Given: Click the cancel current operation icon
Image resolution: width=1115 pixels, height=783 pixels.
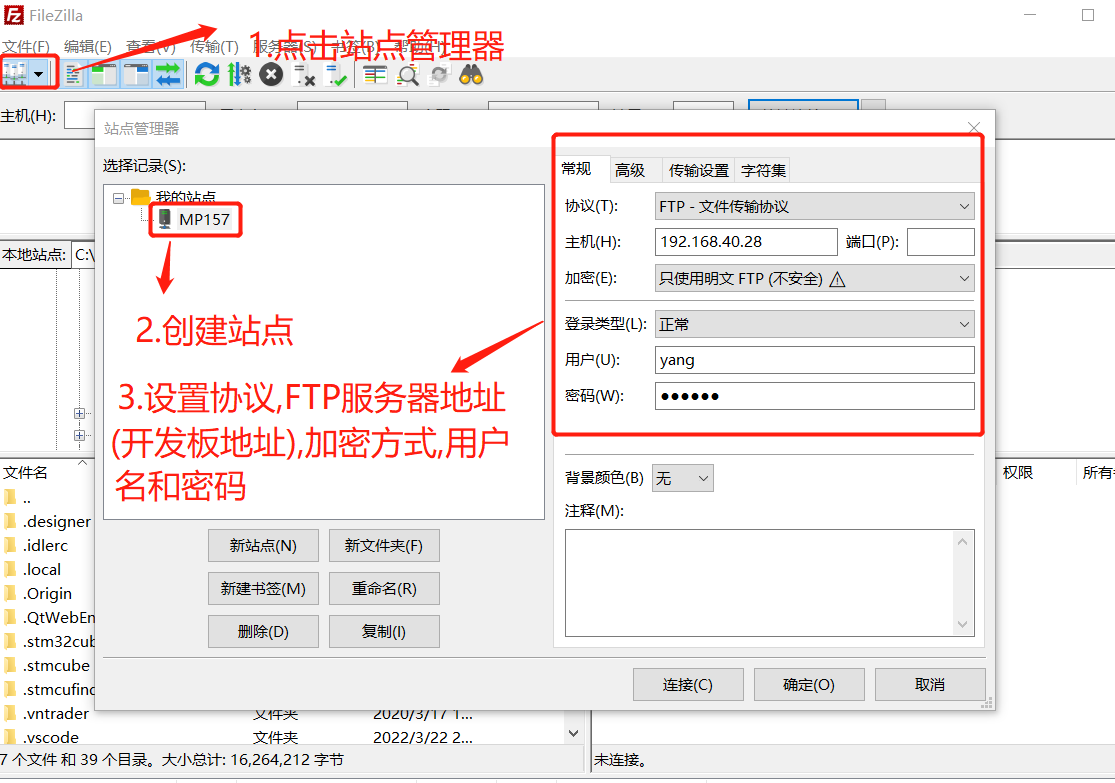Looking at the screenshot, I should 270,73.
